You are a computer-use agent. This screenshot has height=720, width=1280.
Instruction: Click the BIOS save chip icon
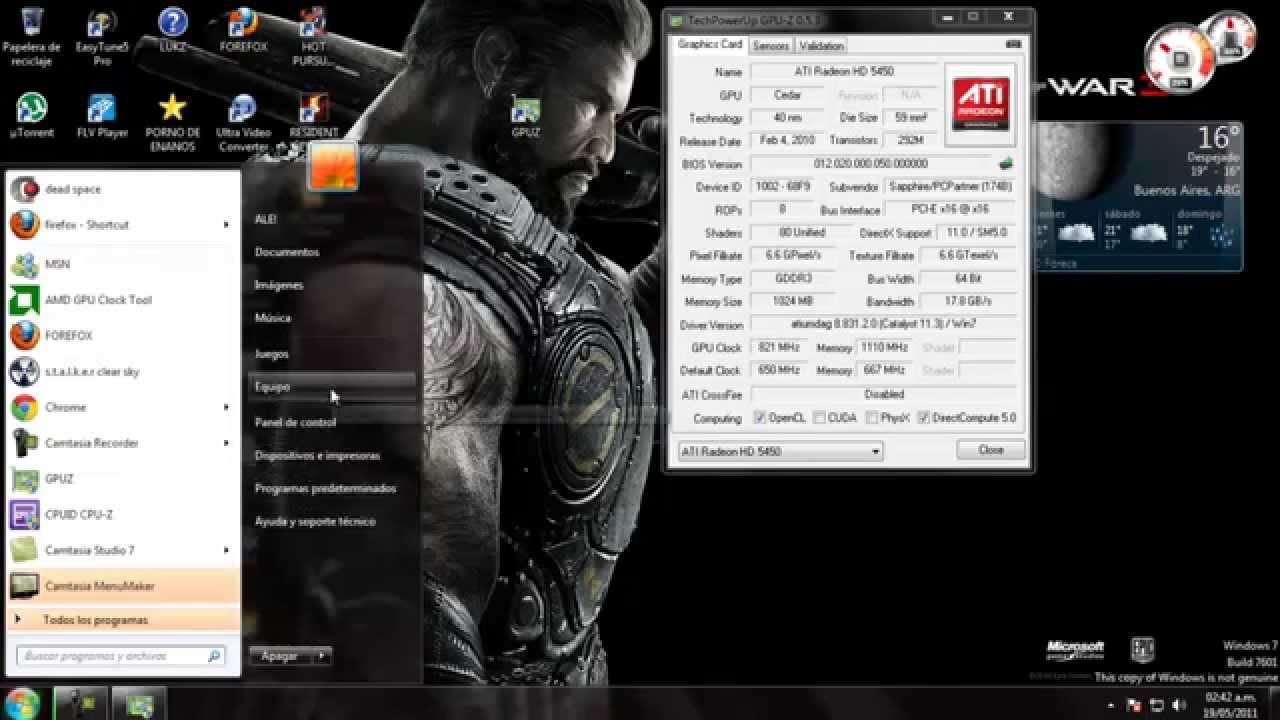click(1005, 164)
